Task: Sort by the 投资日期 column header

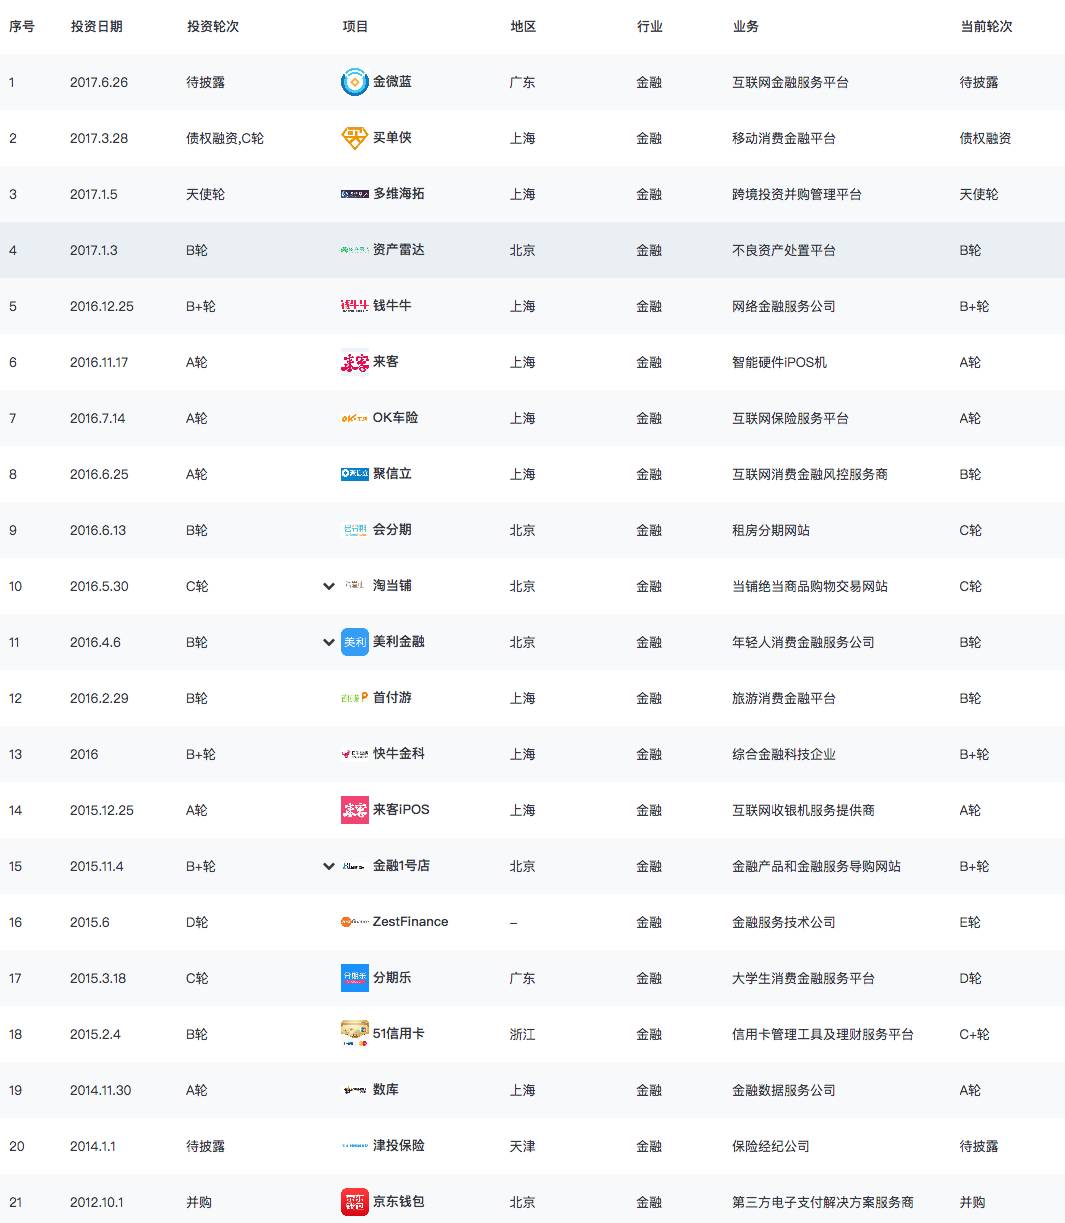Action: pyautogui.click(x=96, y=26)
